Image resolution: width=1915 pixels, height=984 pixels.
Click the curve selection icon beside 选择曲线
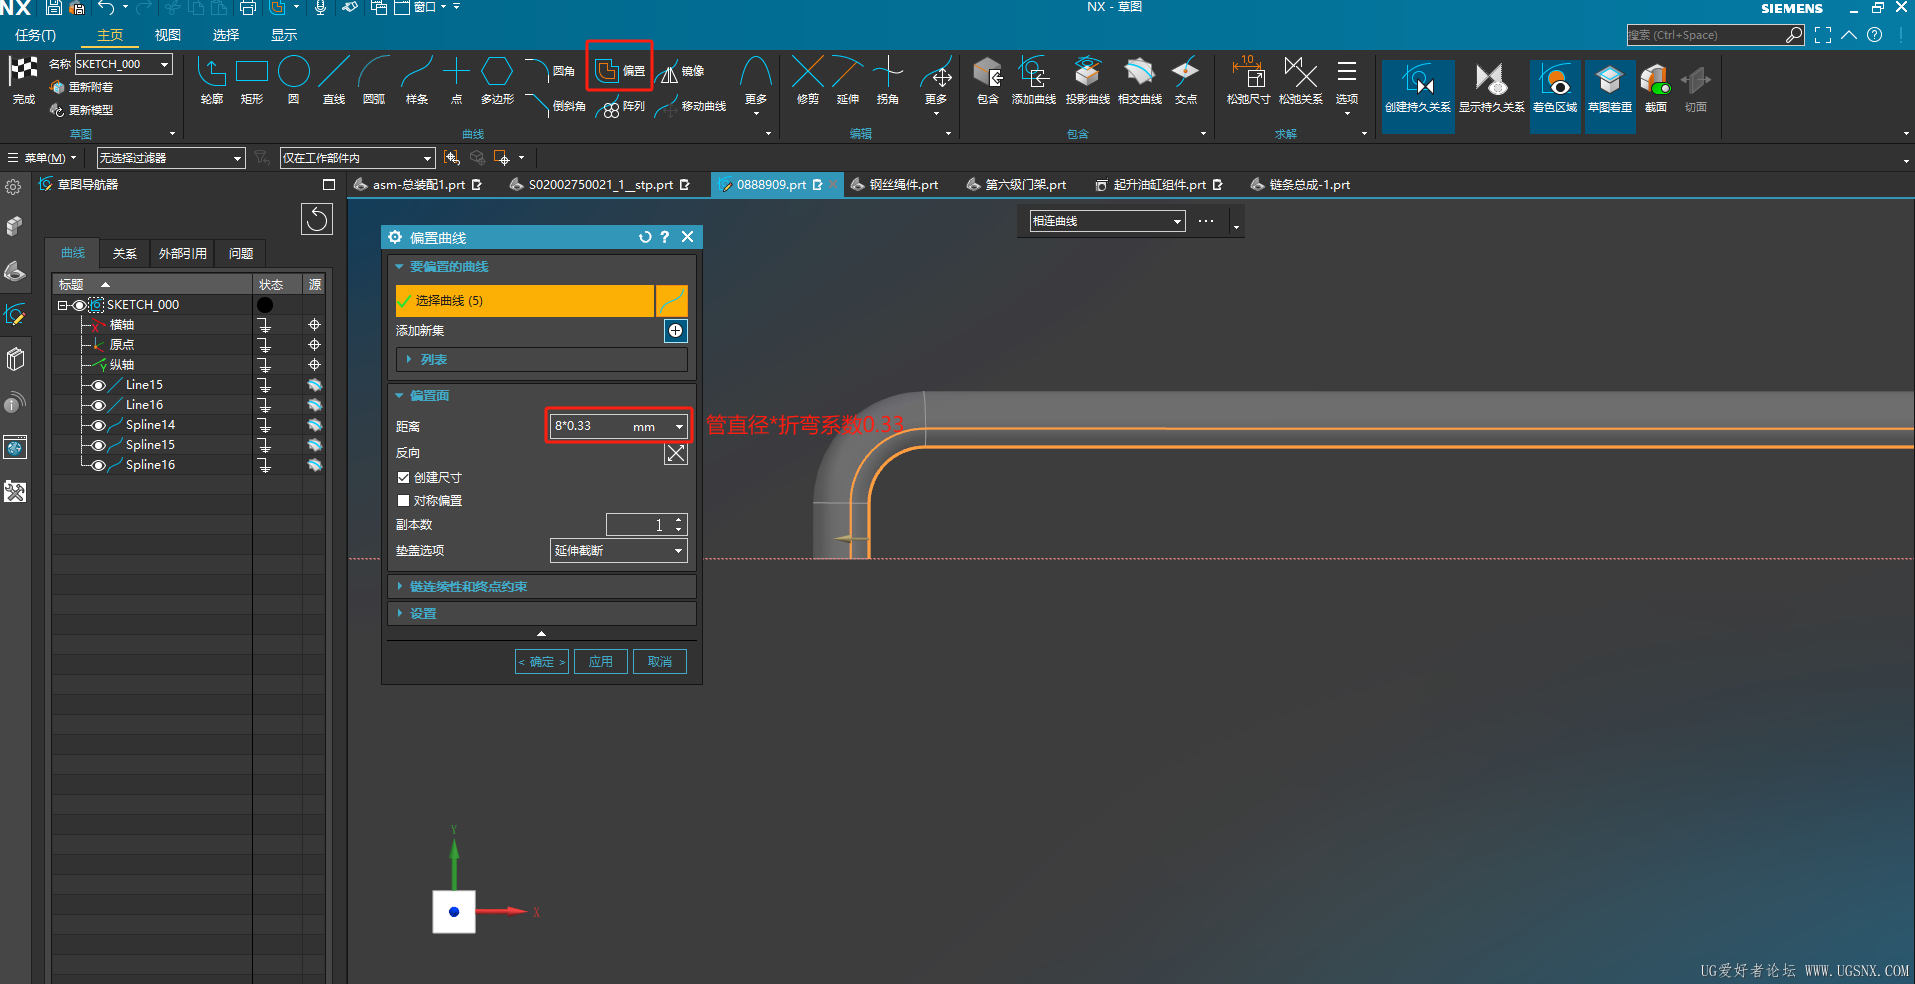pyautogui.click(x=672, y=301)
